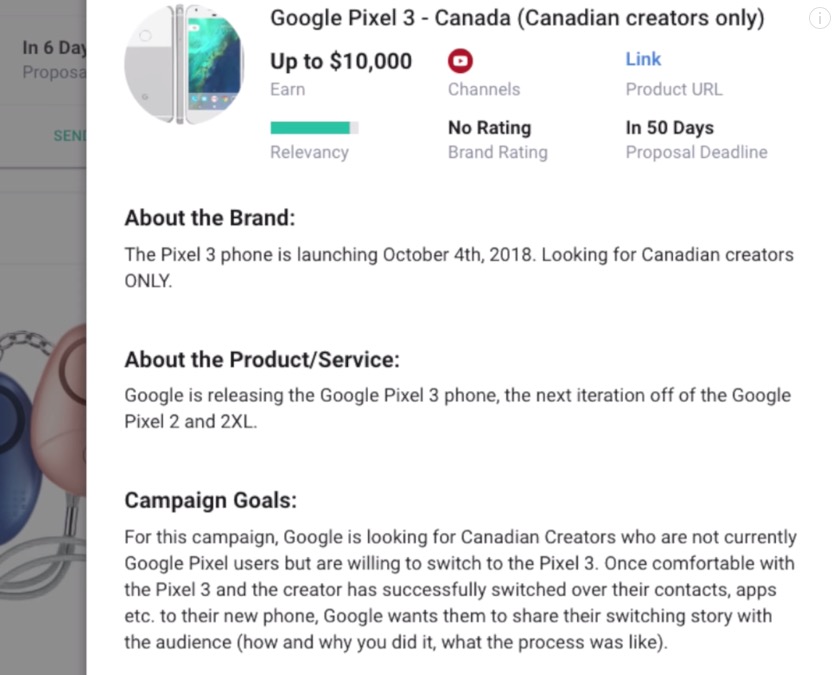Image resolution: width=836 pixels, height=675 pixels.
Task: Click the About the Product/Service heading
Action: (x=261, y=359)
